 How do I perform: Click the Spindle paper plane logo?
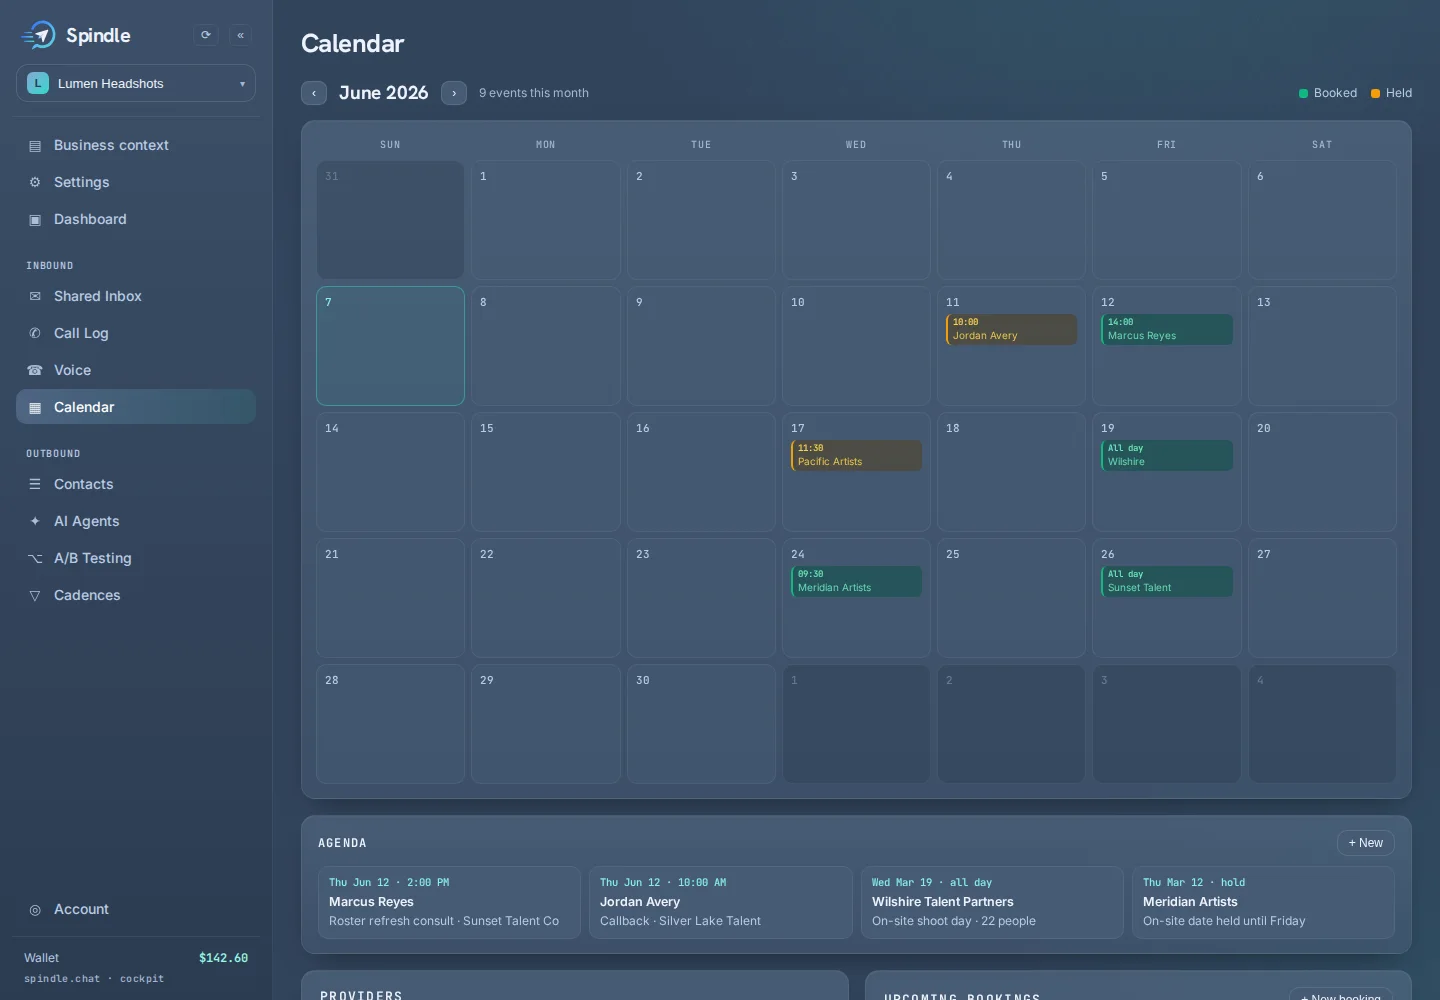(x=38, y=35)
